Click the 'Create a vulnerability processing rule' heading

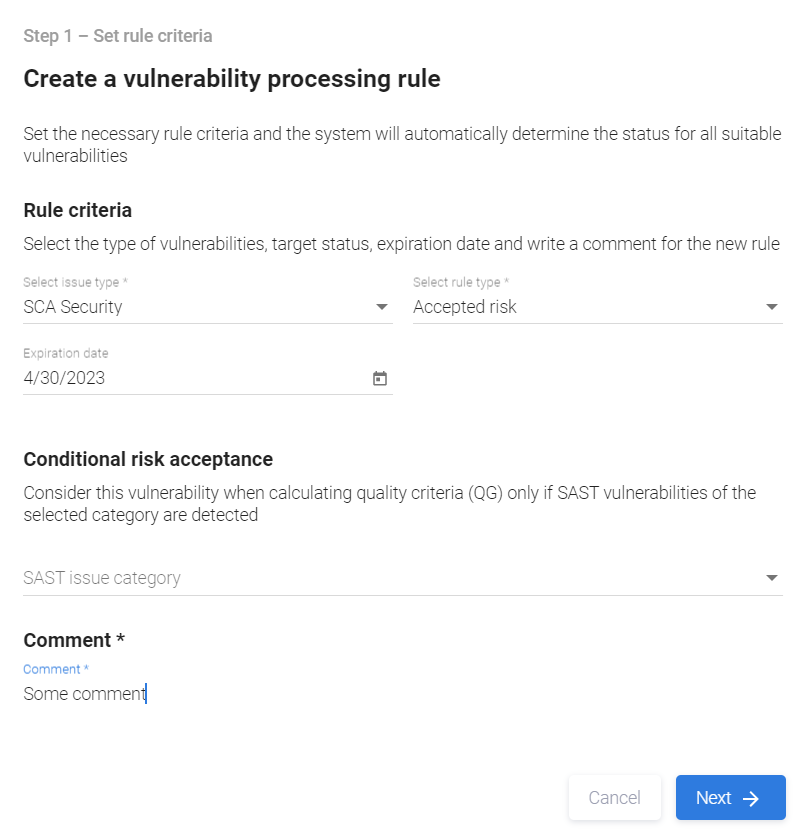click(232, 79)
